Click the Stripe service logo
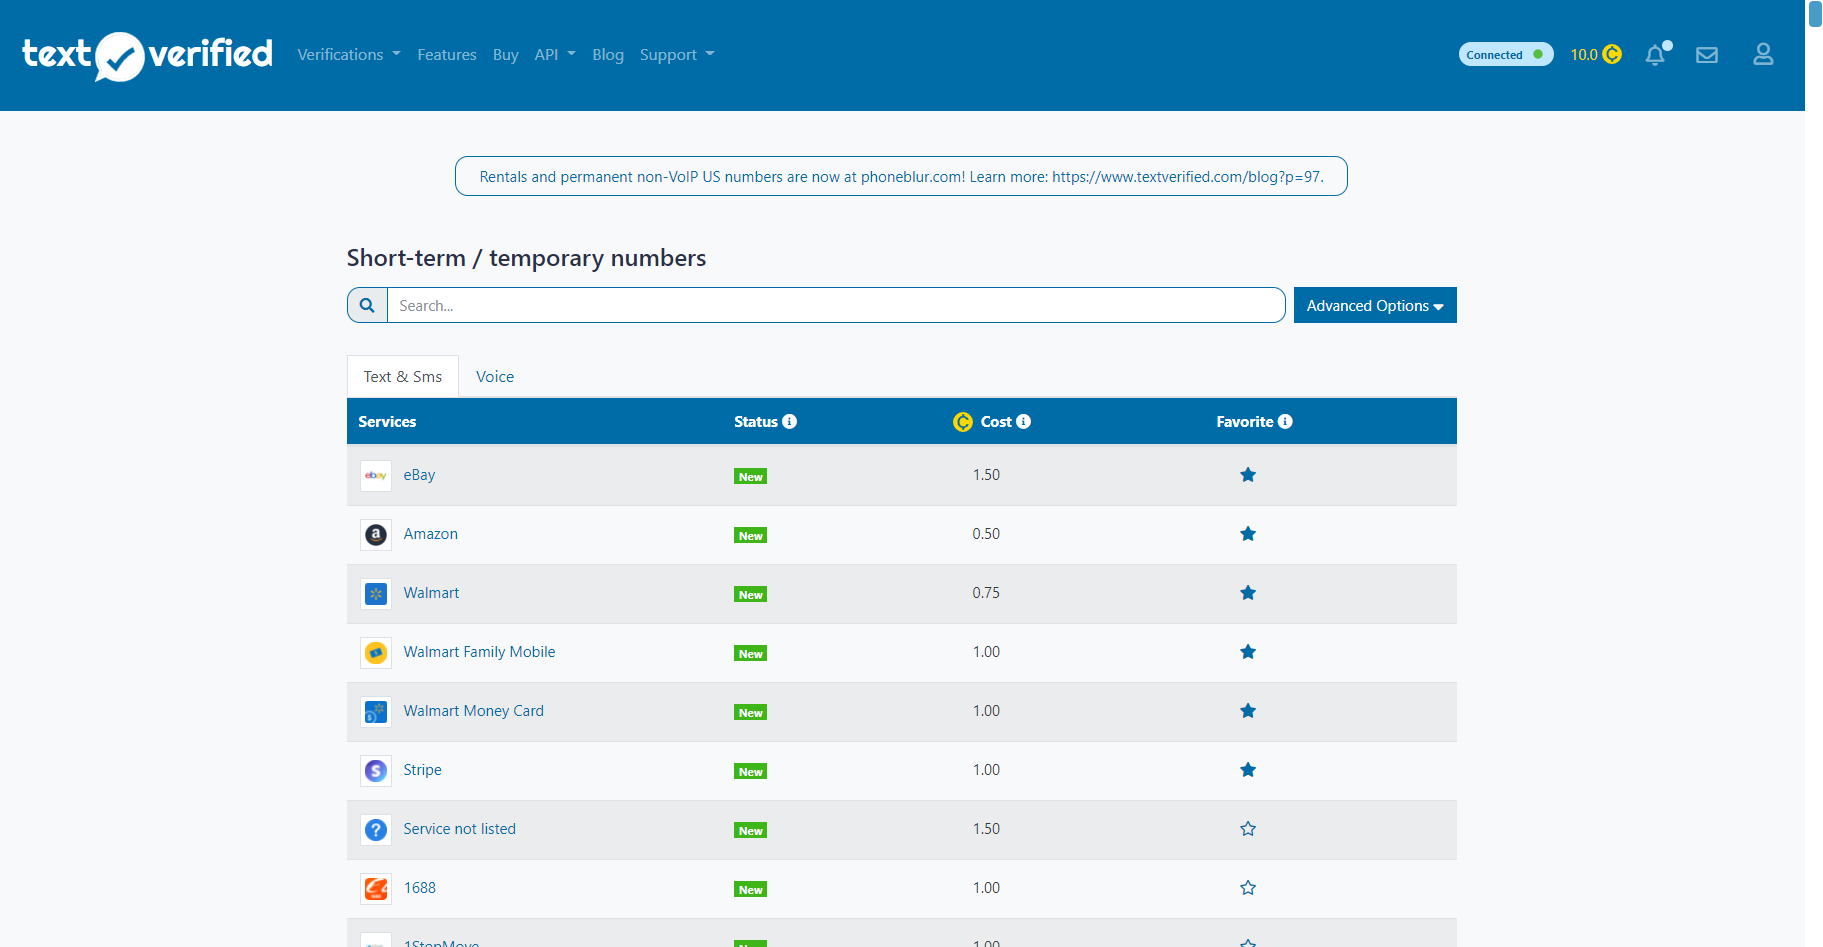1823x947 pixels. (x=376, y=770)
